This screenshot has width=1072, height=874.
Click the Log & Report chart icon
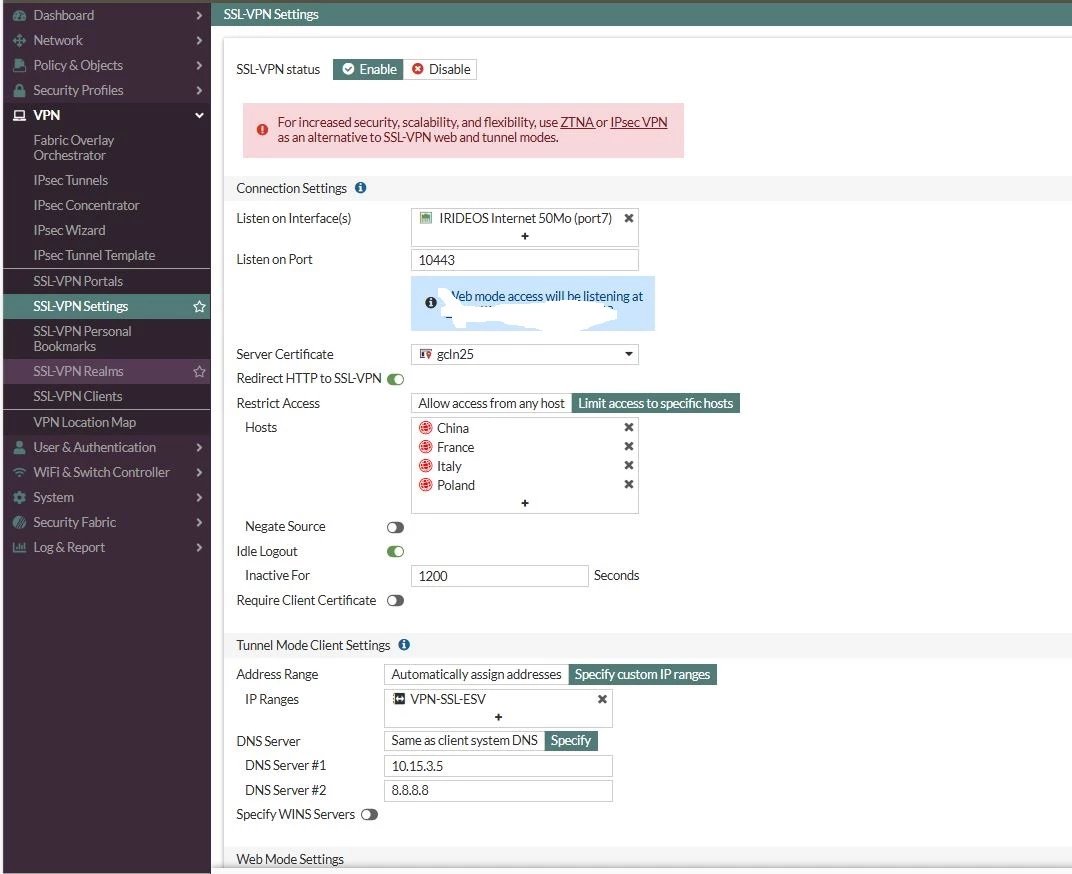(x=19, y=547)
